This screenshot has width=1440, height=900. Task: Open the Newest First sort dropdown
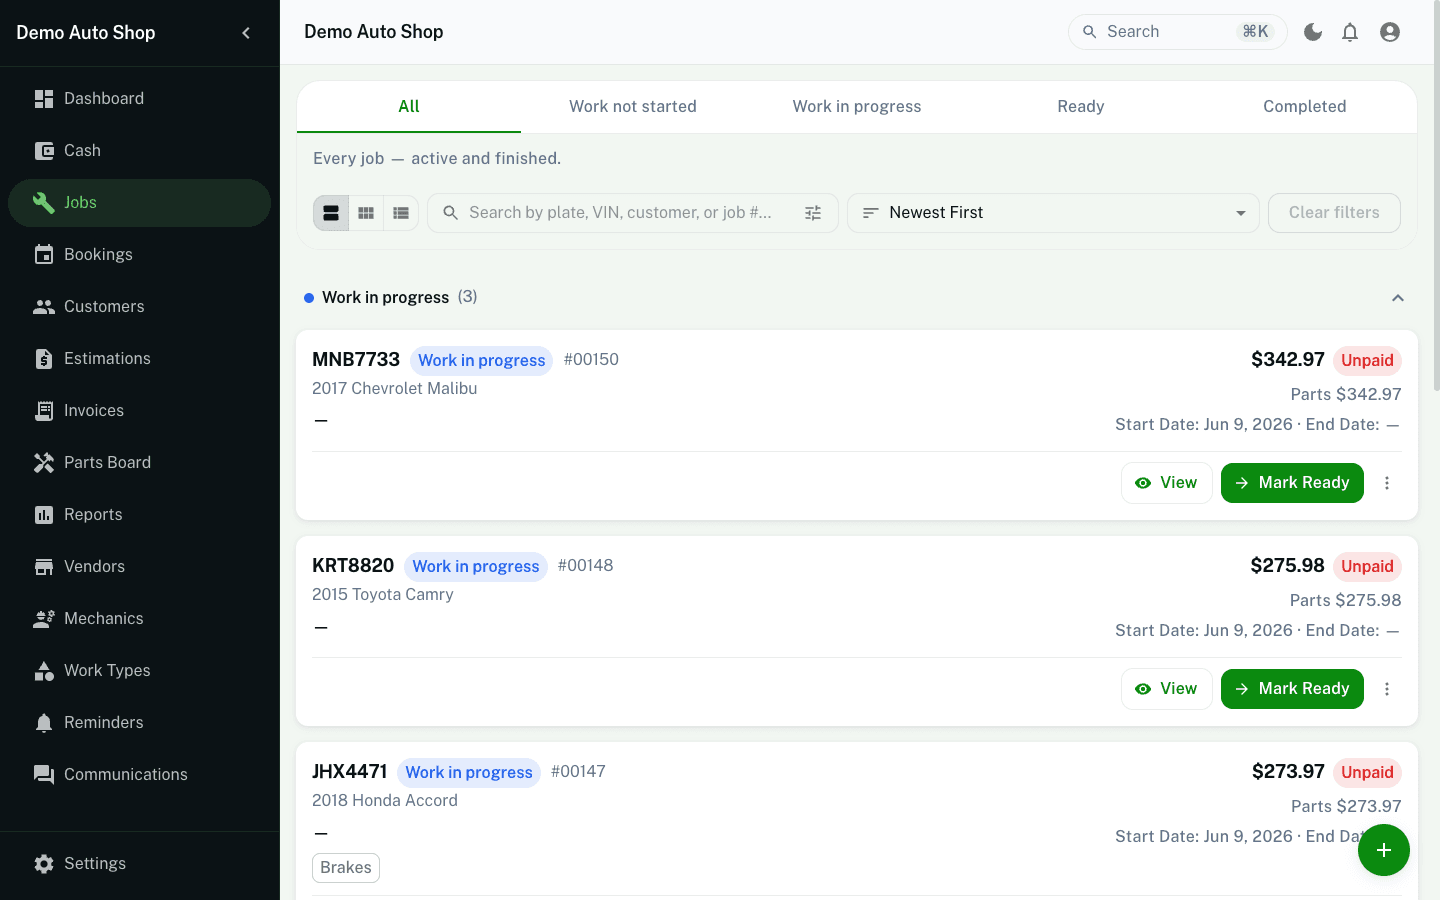click(1053, 213)
